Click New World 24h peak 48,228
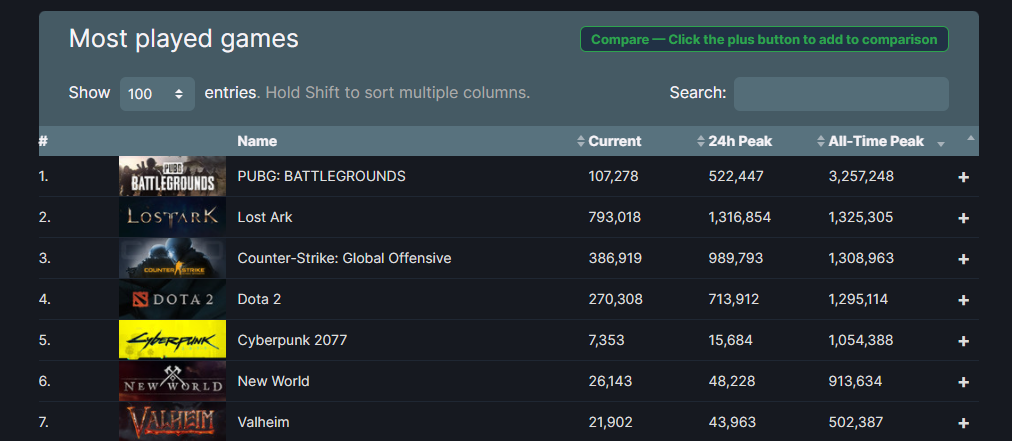 click(x=732, y=381)
